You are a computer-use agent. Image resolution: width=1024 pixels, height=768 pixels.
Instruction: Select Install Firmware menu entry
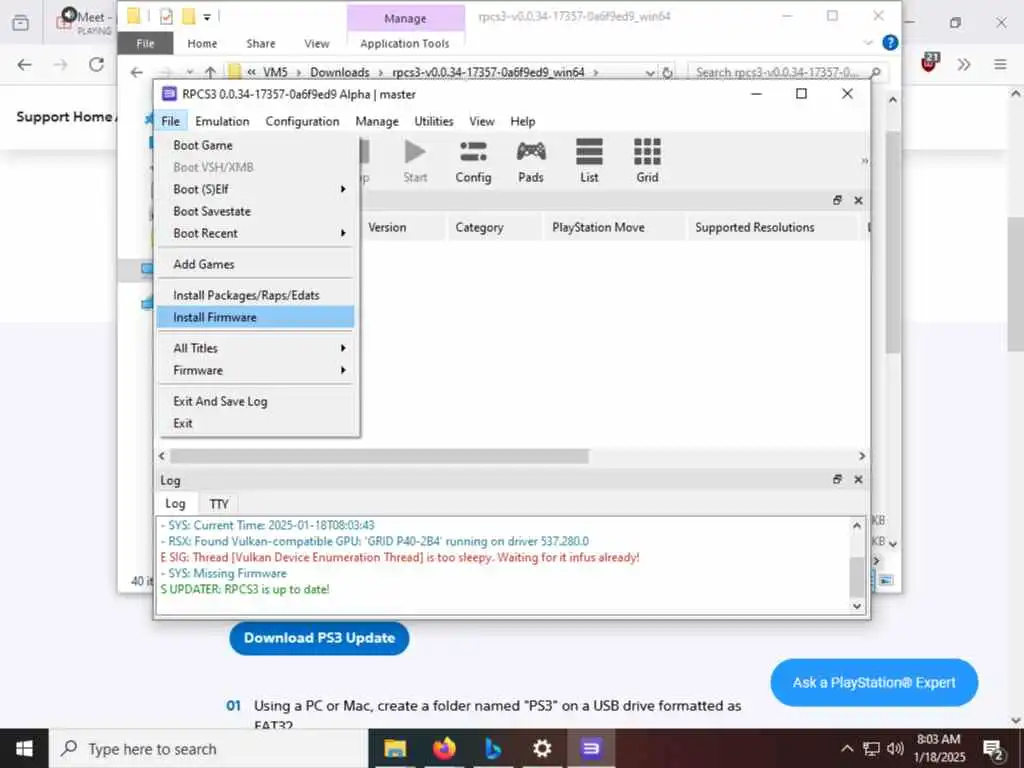255,317
